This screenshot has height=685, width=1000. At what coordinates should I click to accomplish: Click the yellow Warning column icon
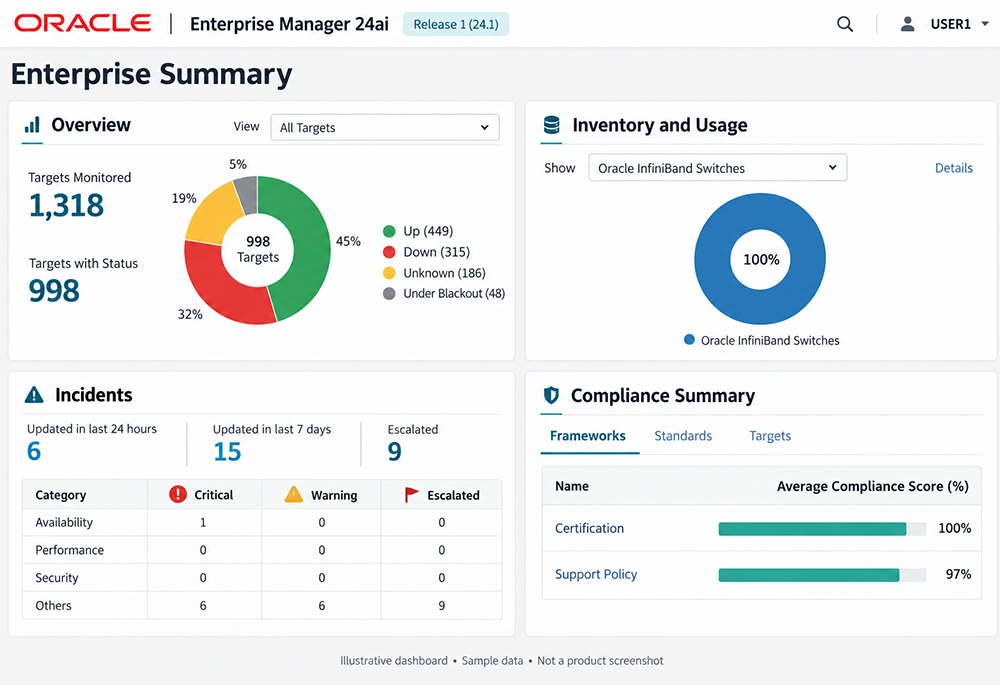[293, 494]
